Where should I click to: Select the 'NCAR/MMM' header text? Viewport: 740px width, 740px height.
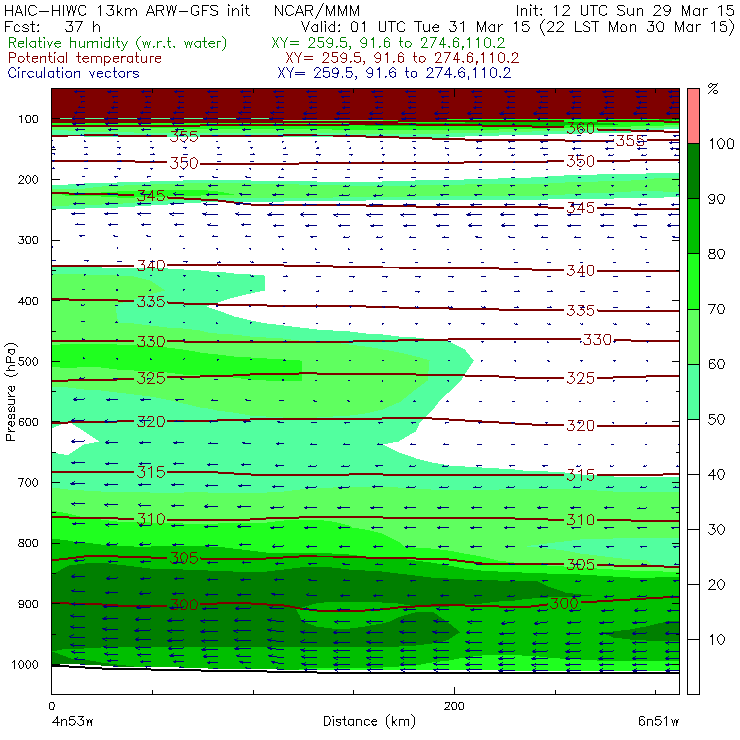click(317, 11)
